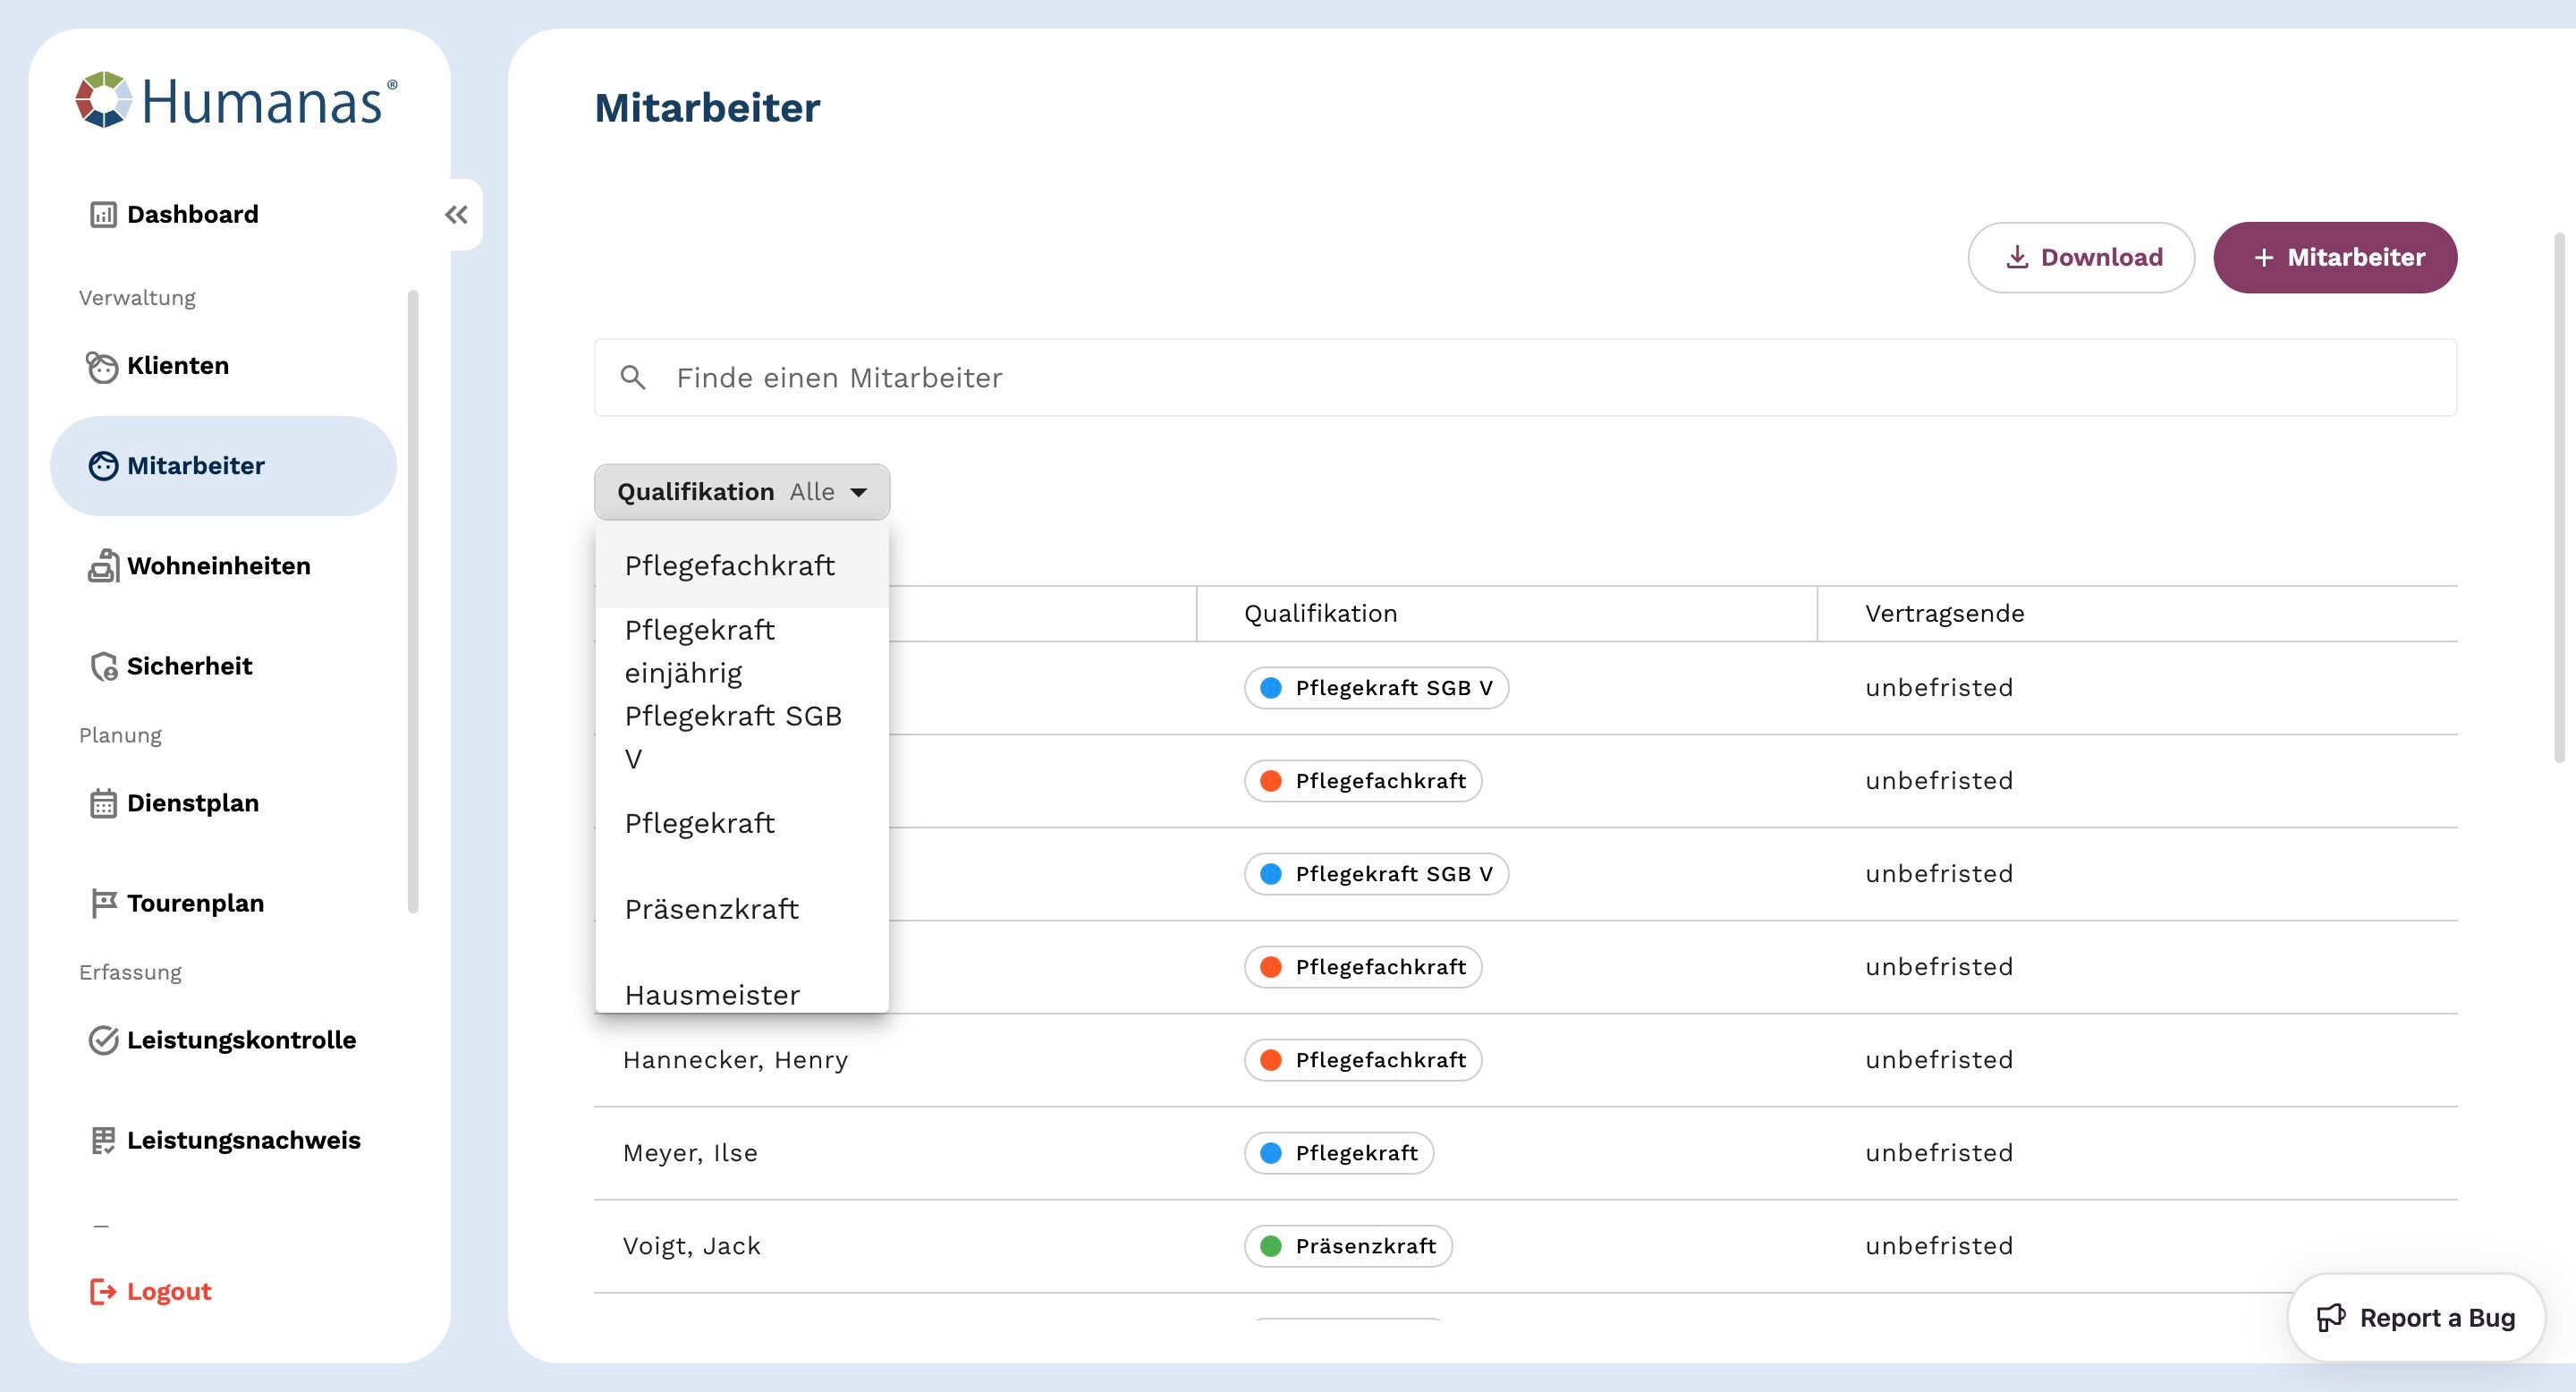
Task: Pick Hausmeister filter option
Action: click(x=712, y=994)
